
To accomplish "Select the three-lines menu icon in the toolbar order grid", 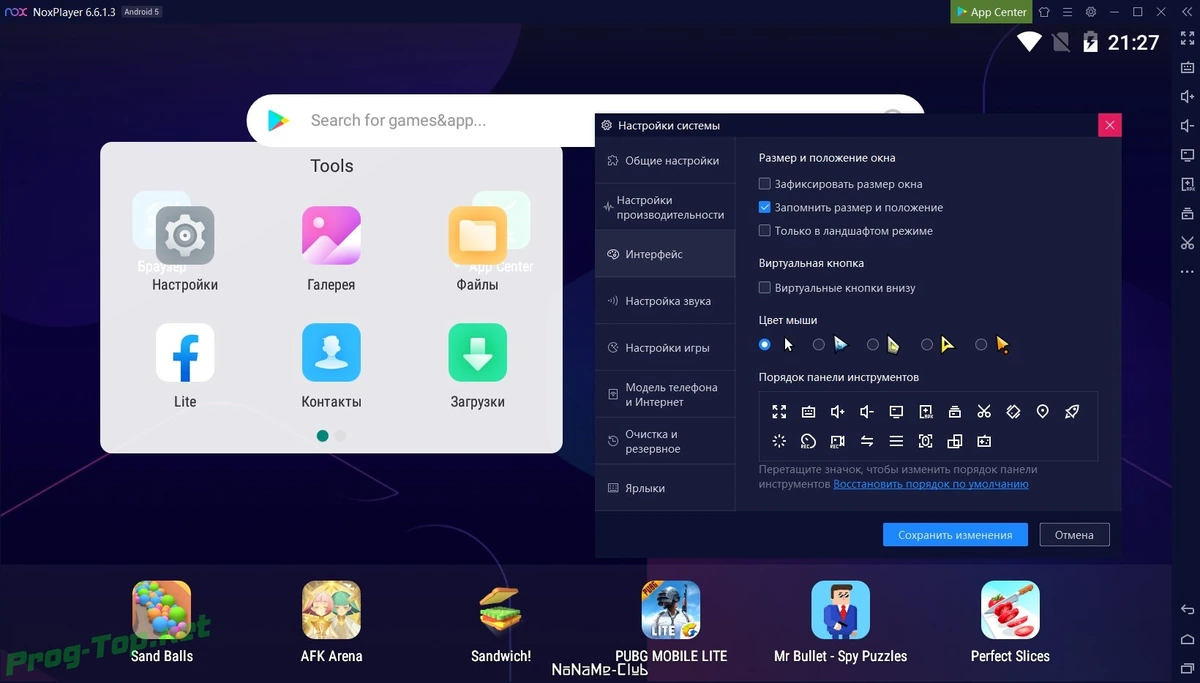I will tap(896, 441).
